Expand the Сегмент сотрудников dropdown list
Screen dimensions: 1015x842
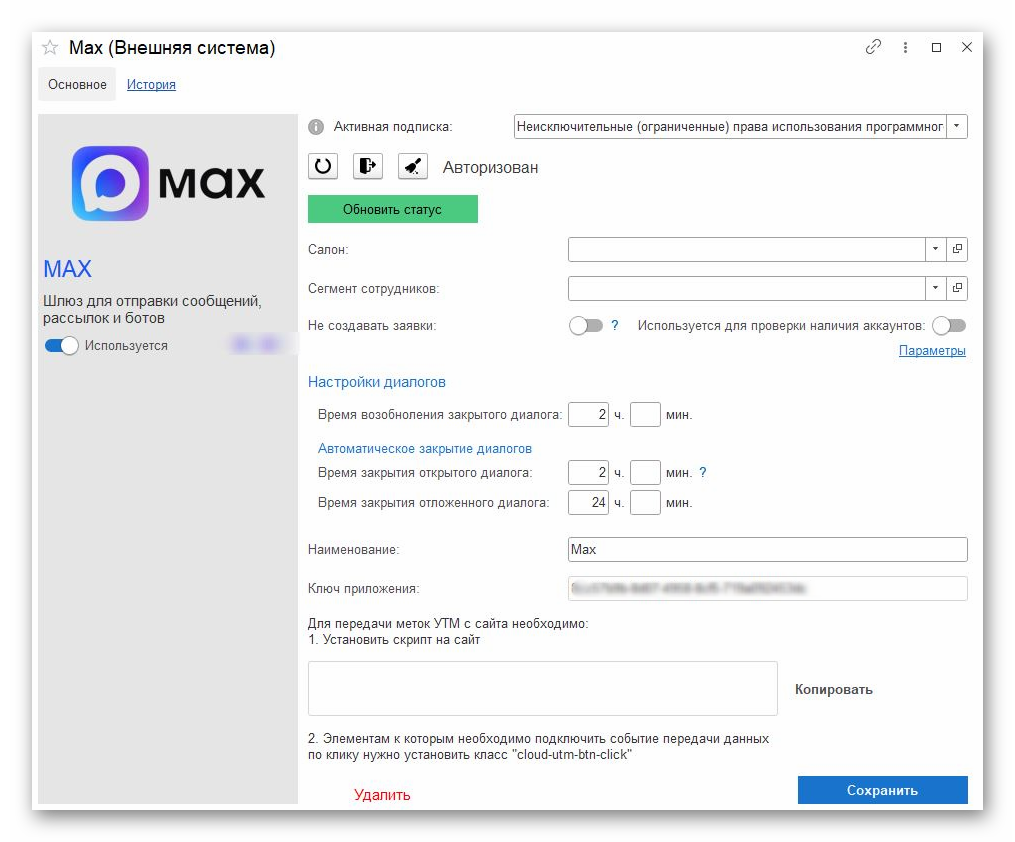(935, 288)
